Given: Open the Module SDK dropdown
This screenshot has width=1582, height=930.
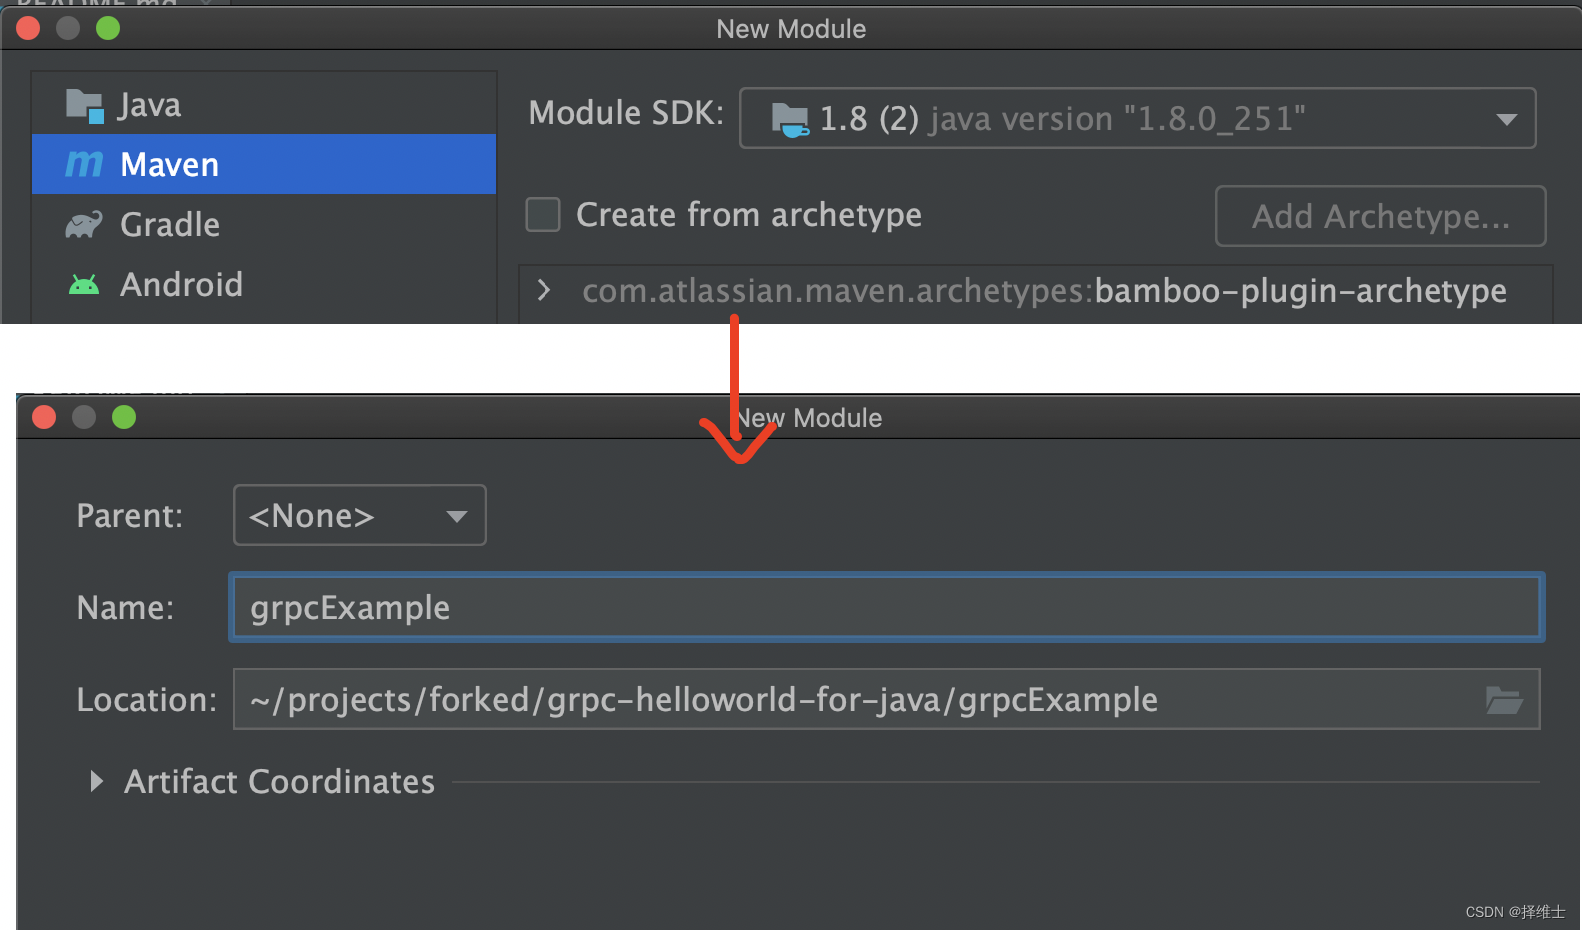Looking at the screenshot, I should [1137, 118].
